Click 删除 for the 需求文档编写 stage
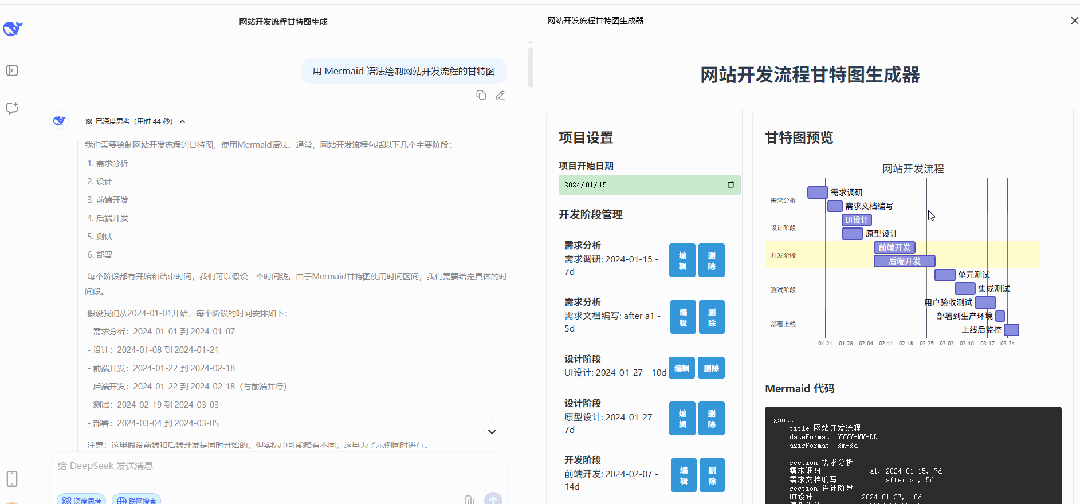The width and height of the screenshot is (1080, 504). point(712,317)
